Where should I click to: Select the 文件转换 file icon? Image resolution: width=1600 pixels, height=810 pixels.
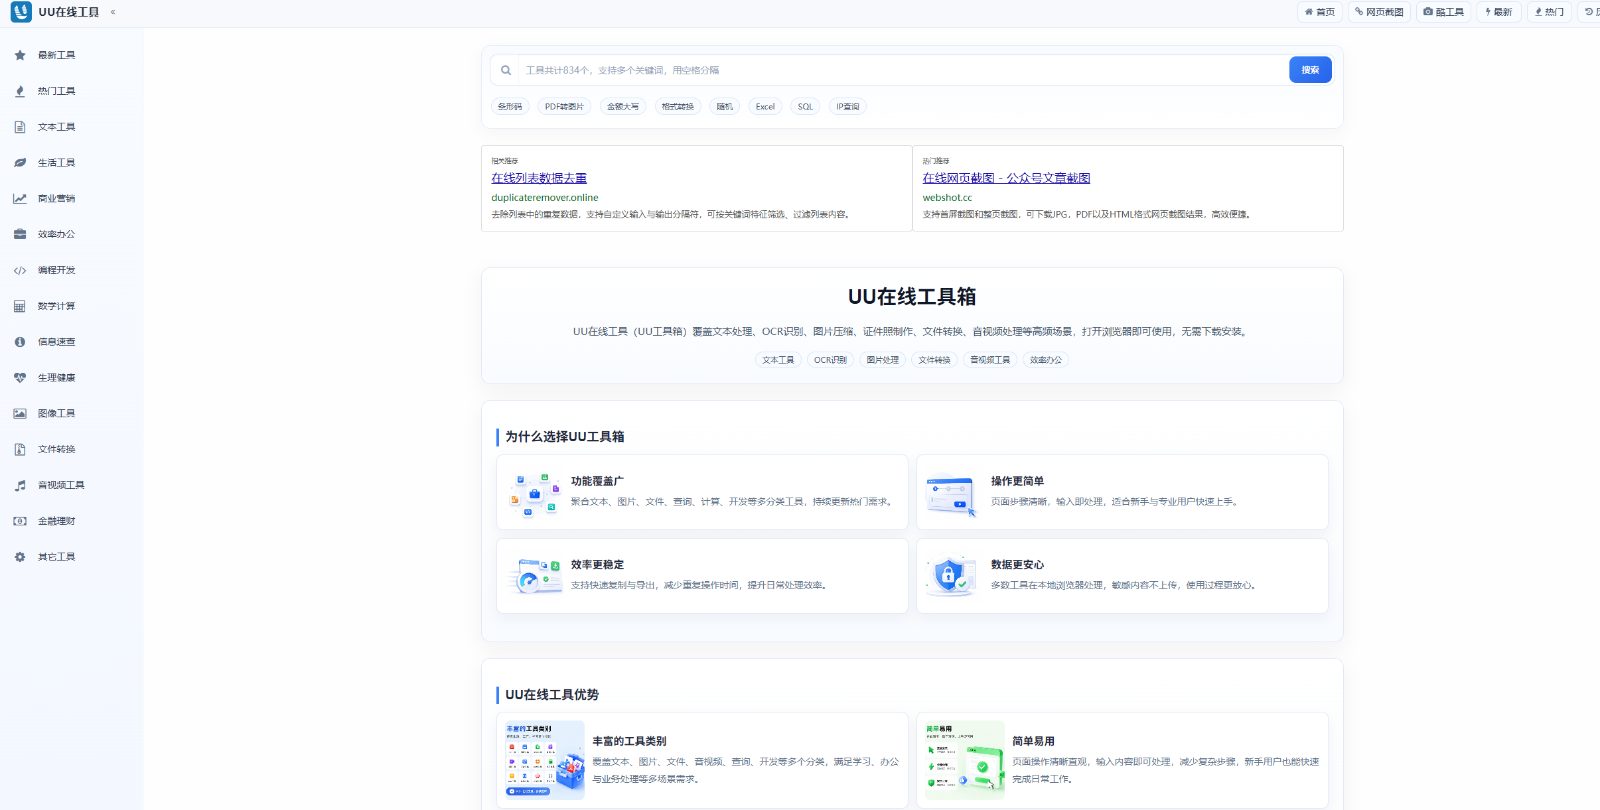(20, 449)
